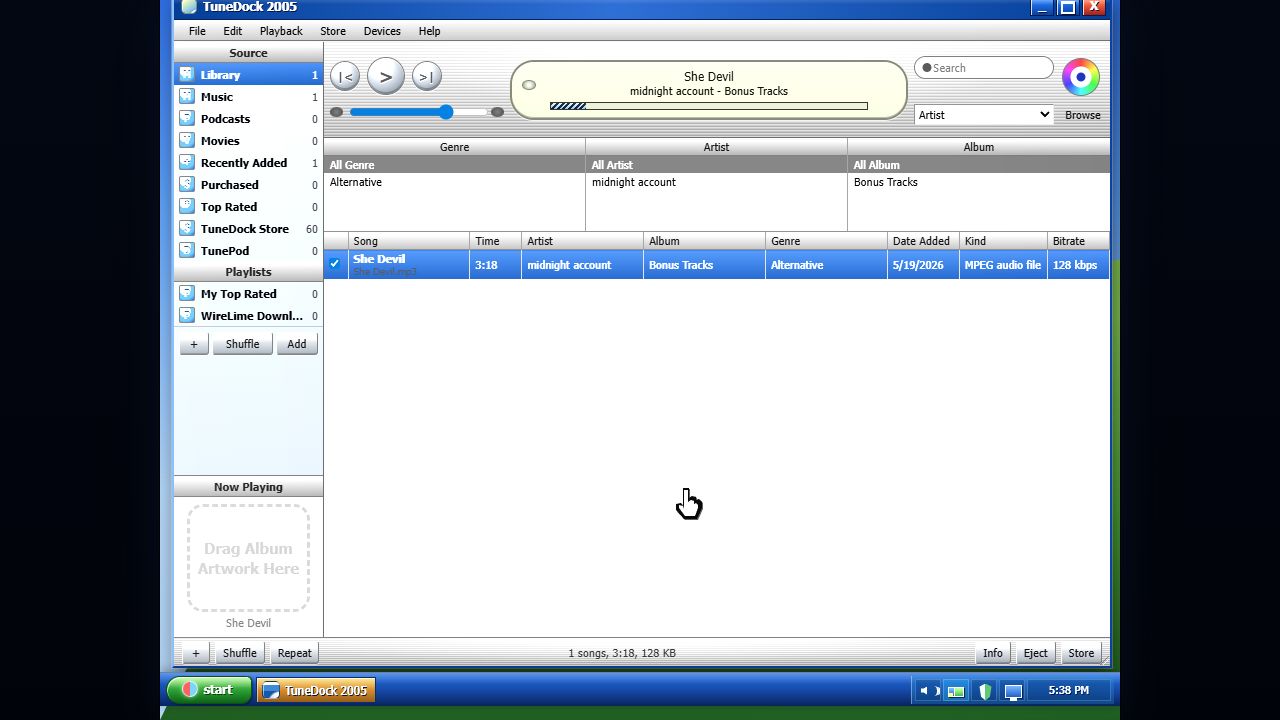
Task: Open the Top Rated source icon
Action: pos(186,207)
